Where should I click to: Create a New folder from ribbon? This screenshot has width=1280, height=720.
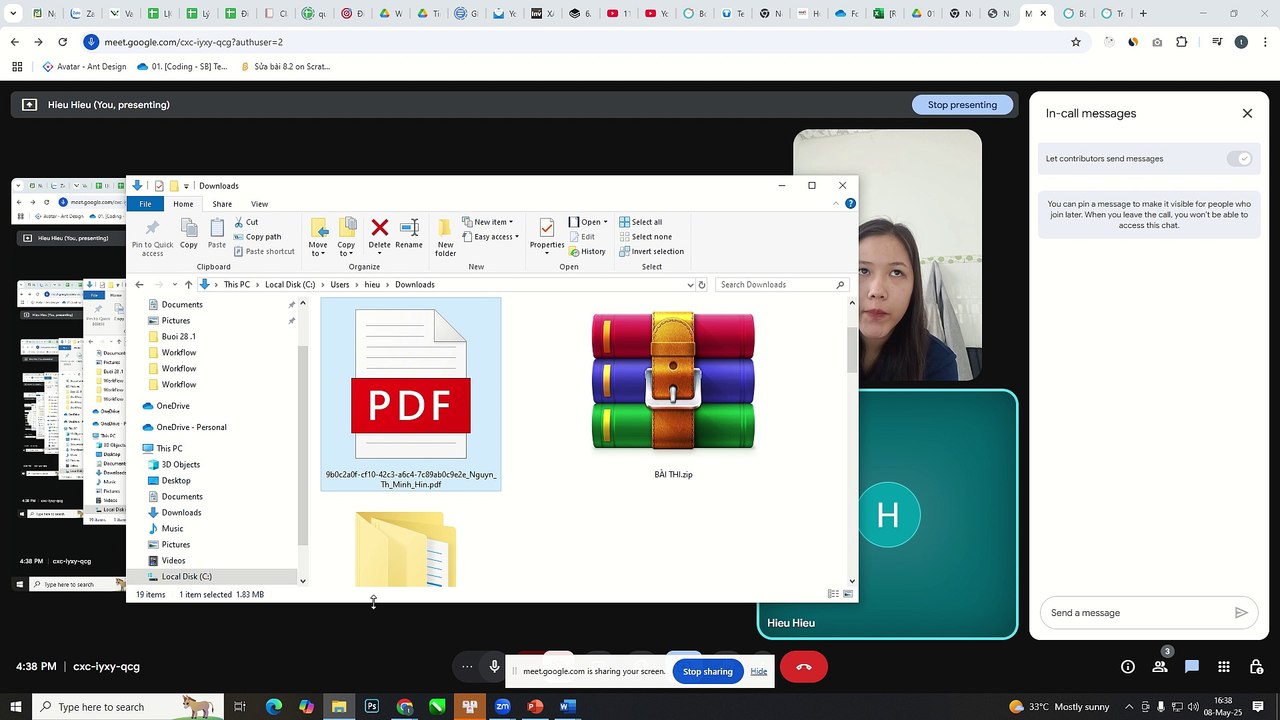[445, 236]
